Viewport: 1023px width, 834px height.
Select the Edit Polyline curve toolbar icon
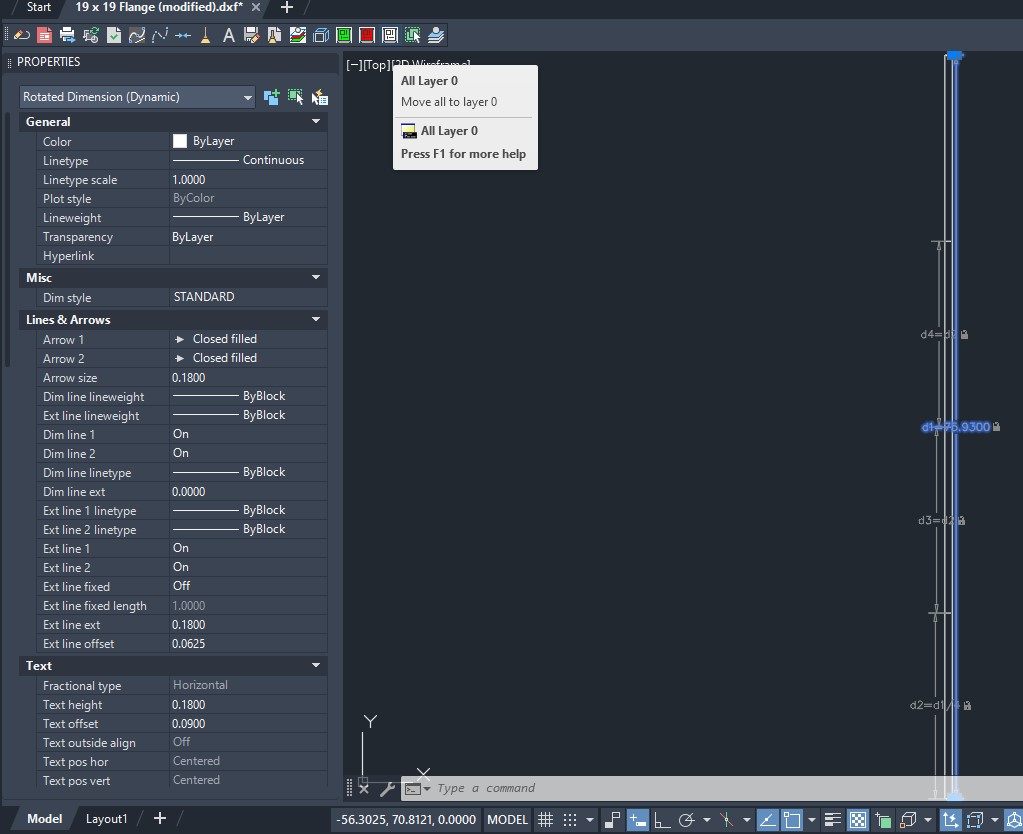click(137, 34)
